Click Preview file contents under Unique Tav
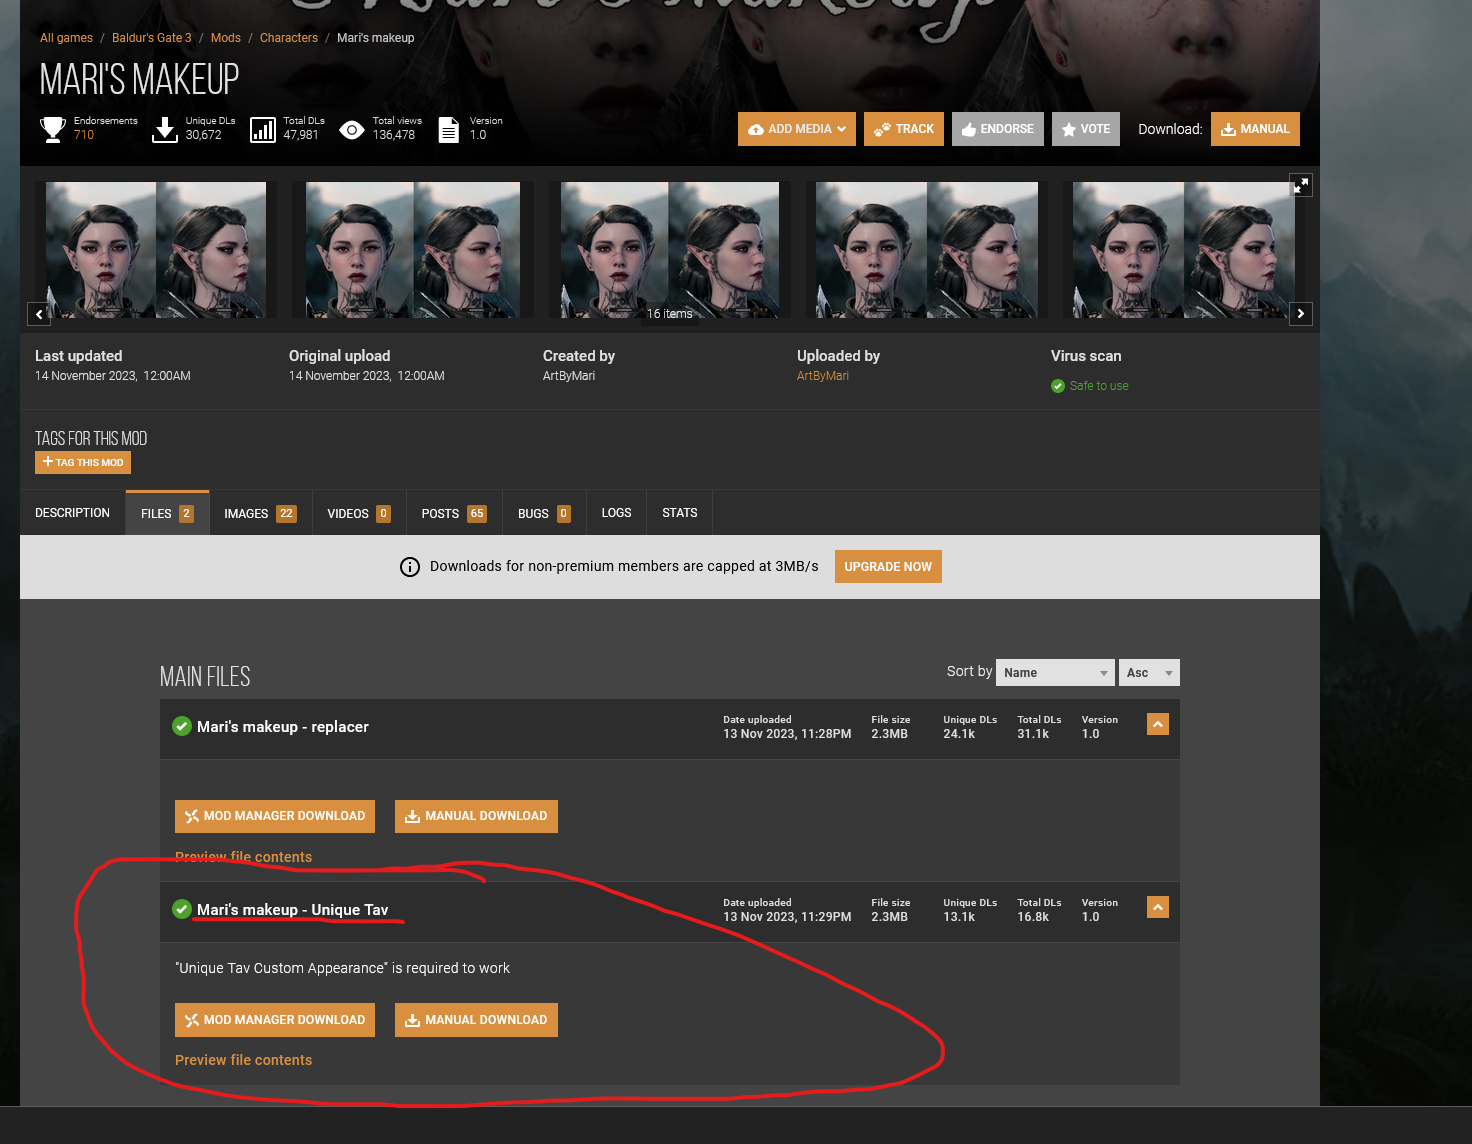Screen dimensions: 1472x1144 [x=243, y=1060]
